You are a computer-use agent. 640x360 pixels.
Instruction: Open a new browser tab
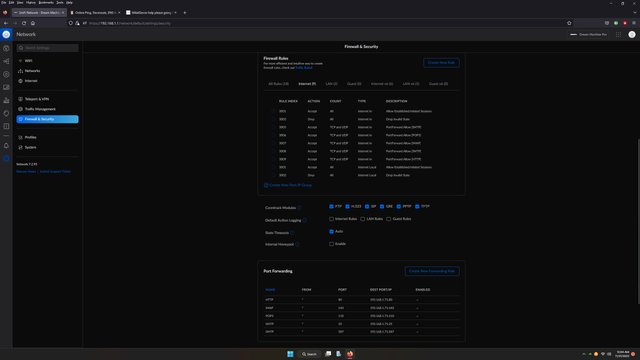[184, 13]
